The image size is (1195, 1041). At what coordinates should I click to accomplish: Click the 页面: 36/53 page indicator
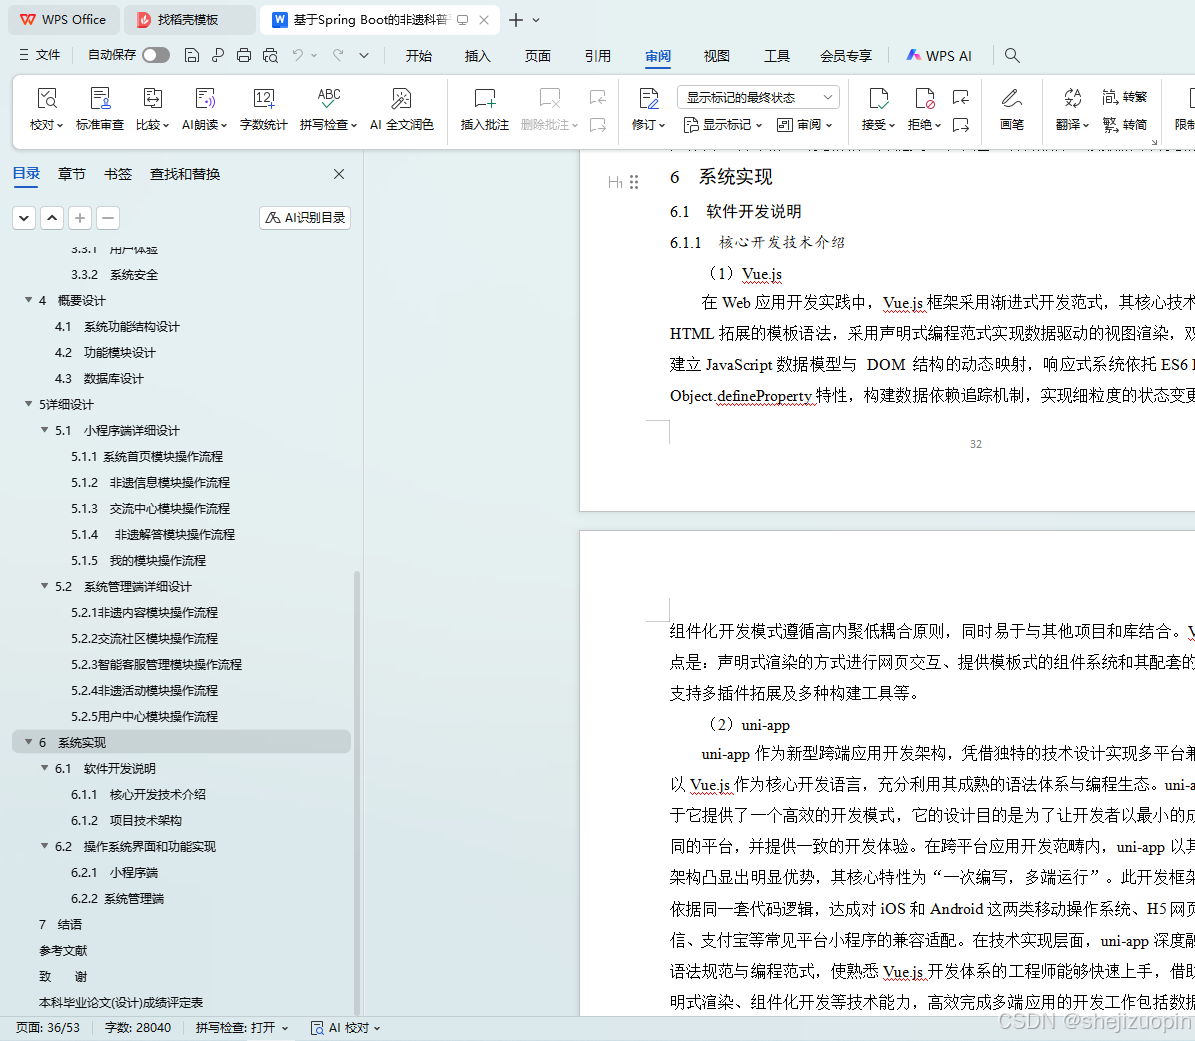48,1027
